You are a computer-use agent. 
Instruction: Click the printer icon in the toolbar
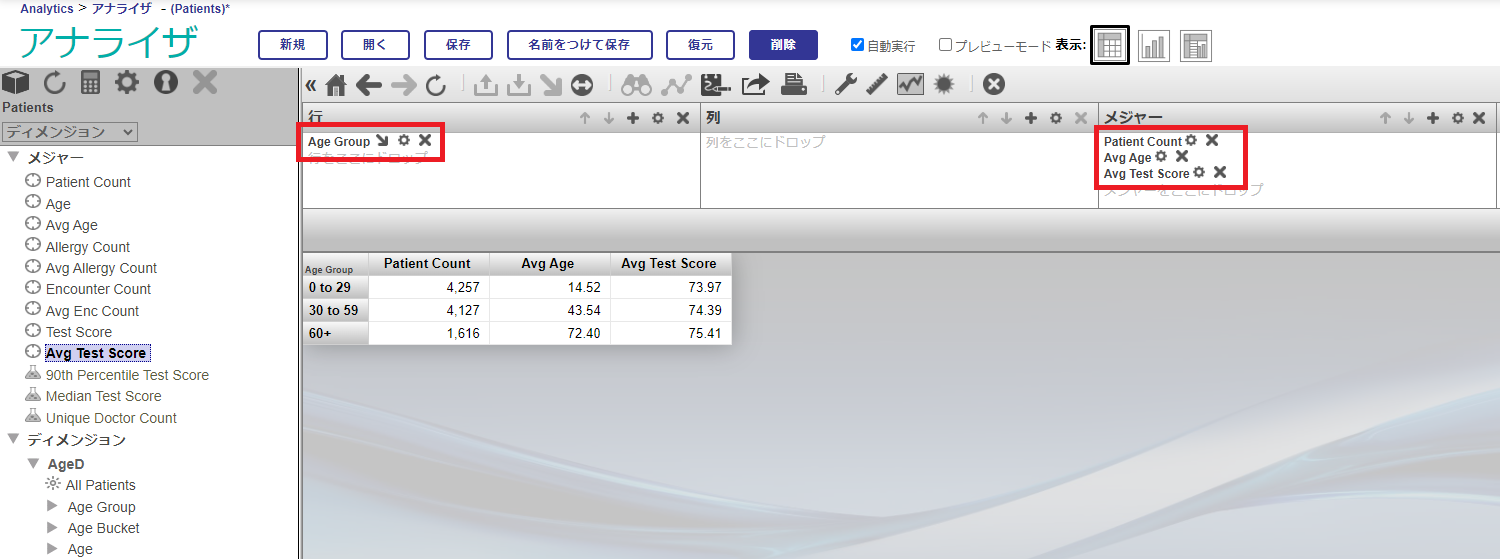pyautogui.click(x=794, y=85)
